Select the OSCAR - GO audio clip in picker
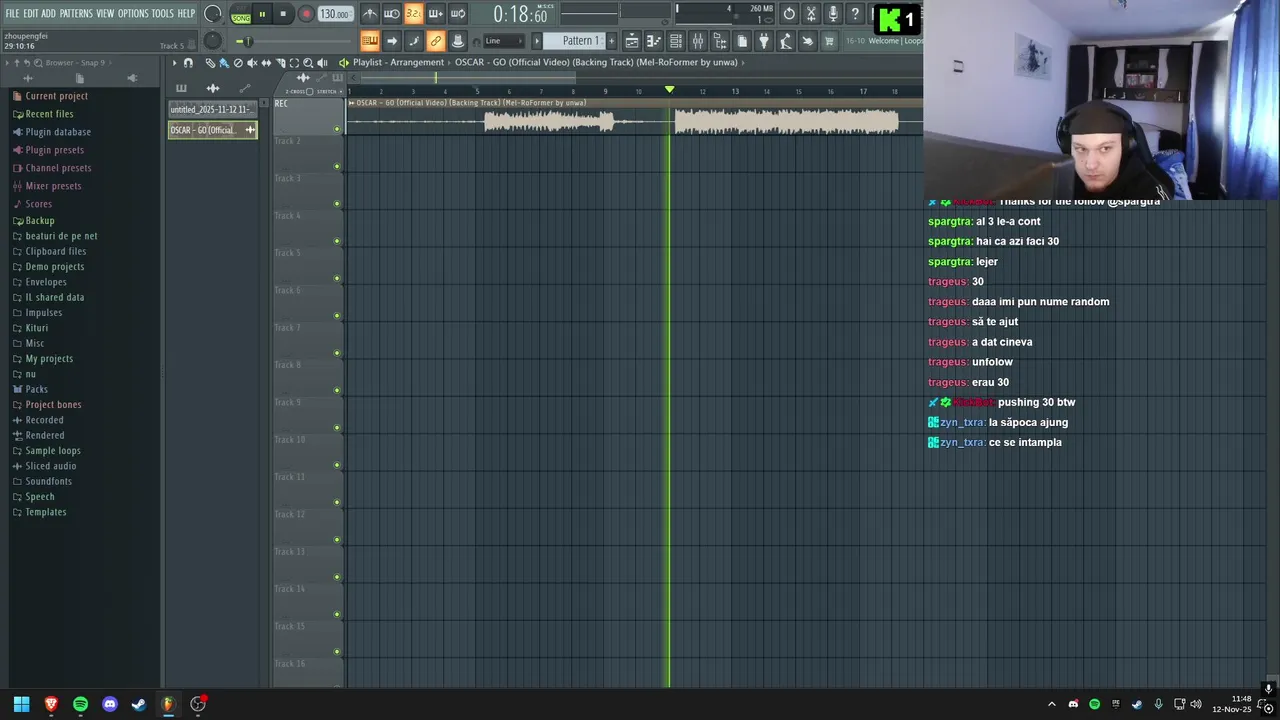1280x720 pixels. pyautogui.click(x=212, y=130)
